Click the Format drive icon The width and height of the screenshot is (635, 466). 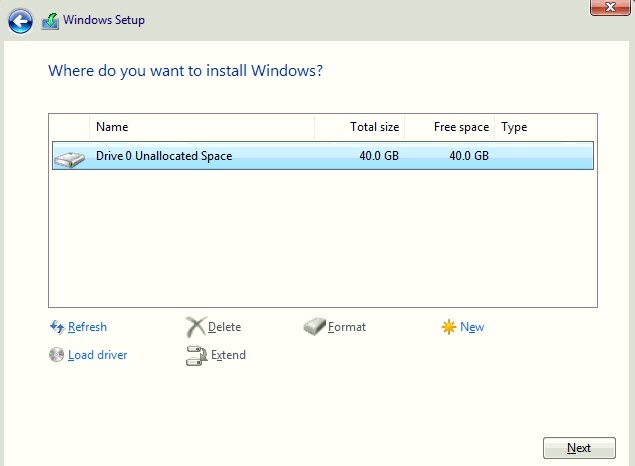(x=314, y=327)
